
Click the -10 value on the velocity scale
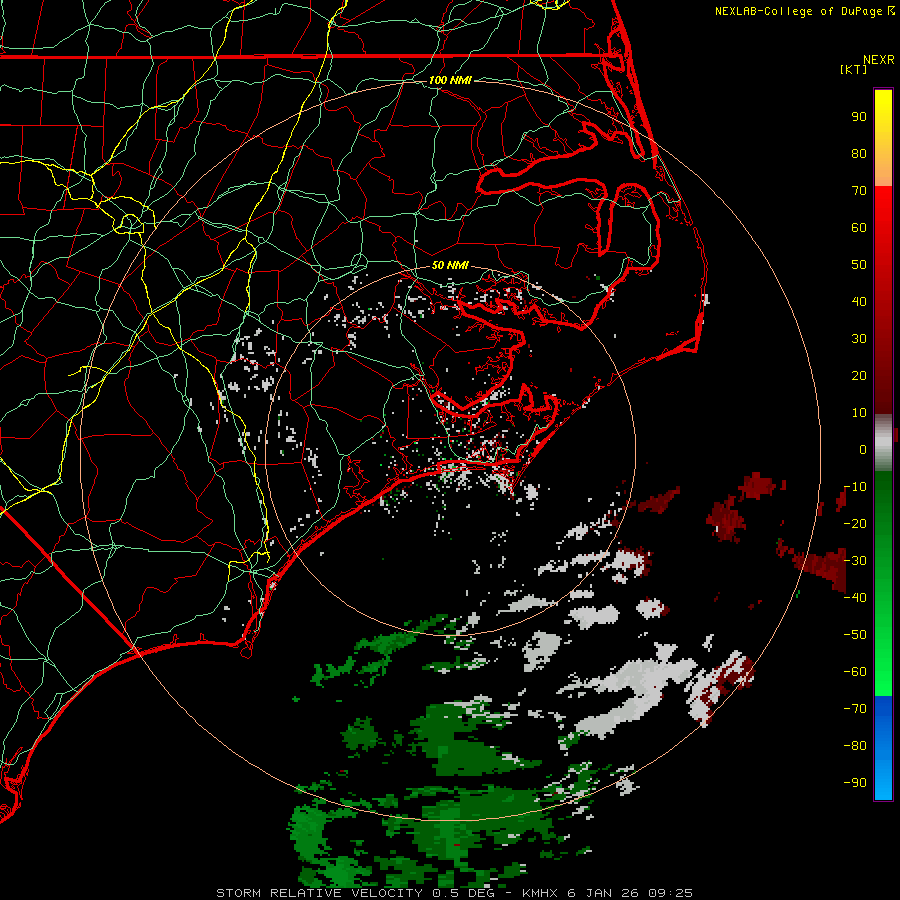855,487
